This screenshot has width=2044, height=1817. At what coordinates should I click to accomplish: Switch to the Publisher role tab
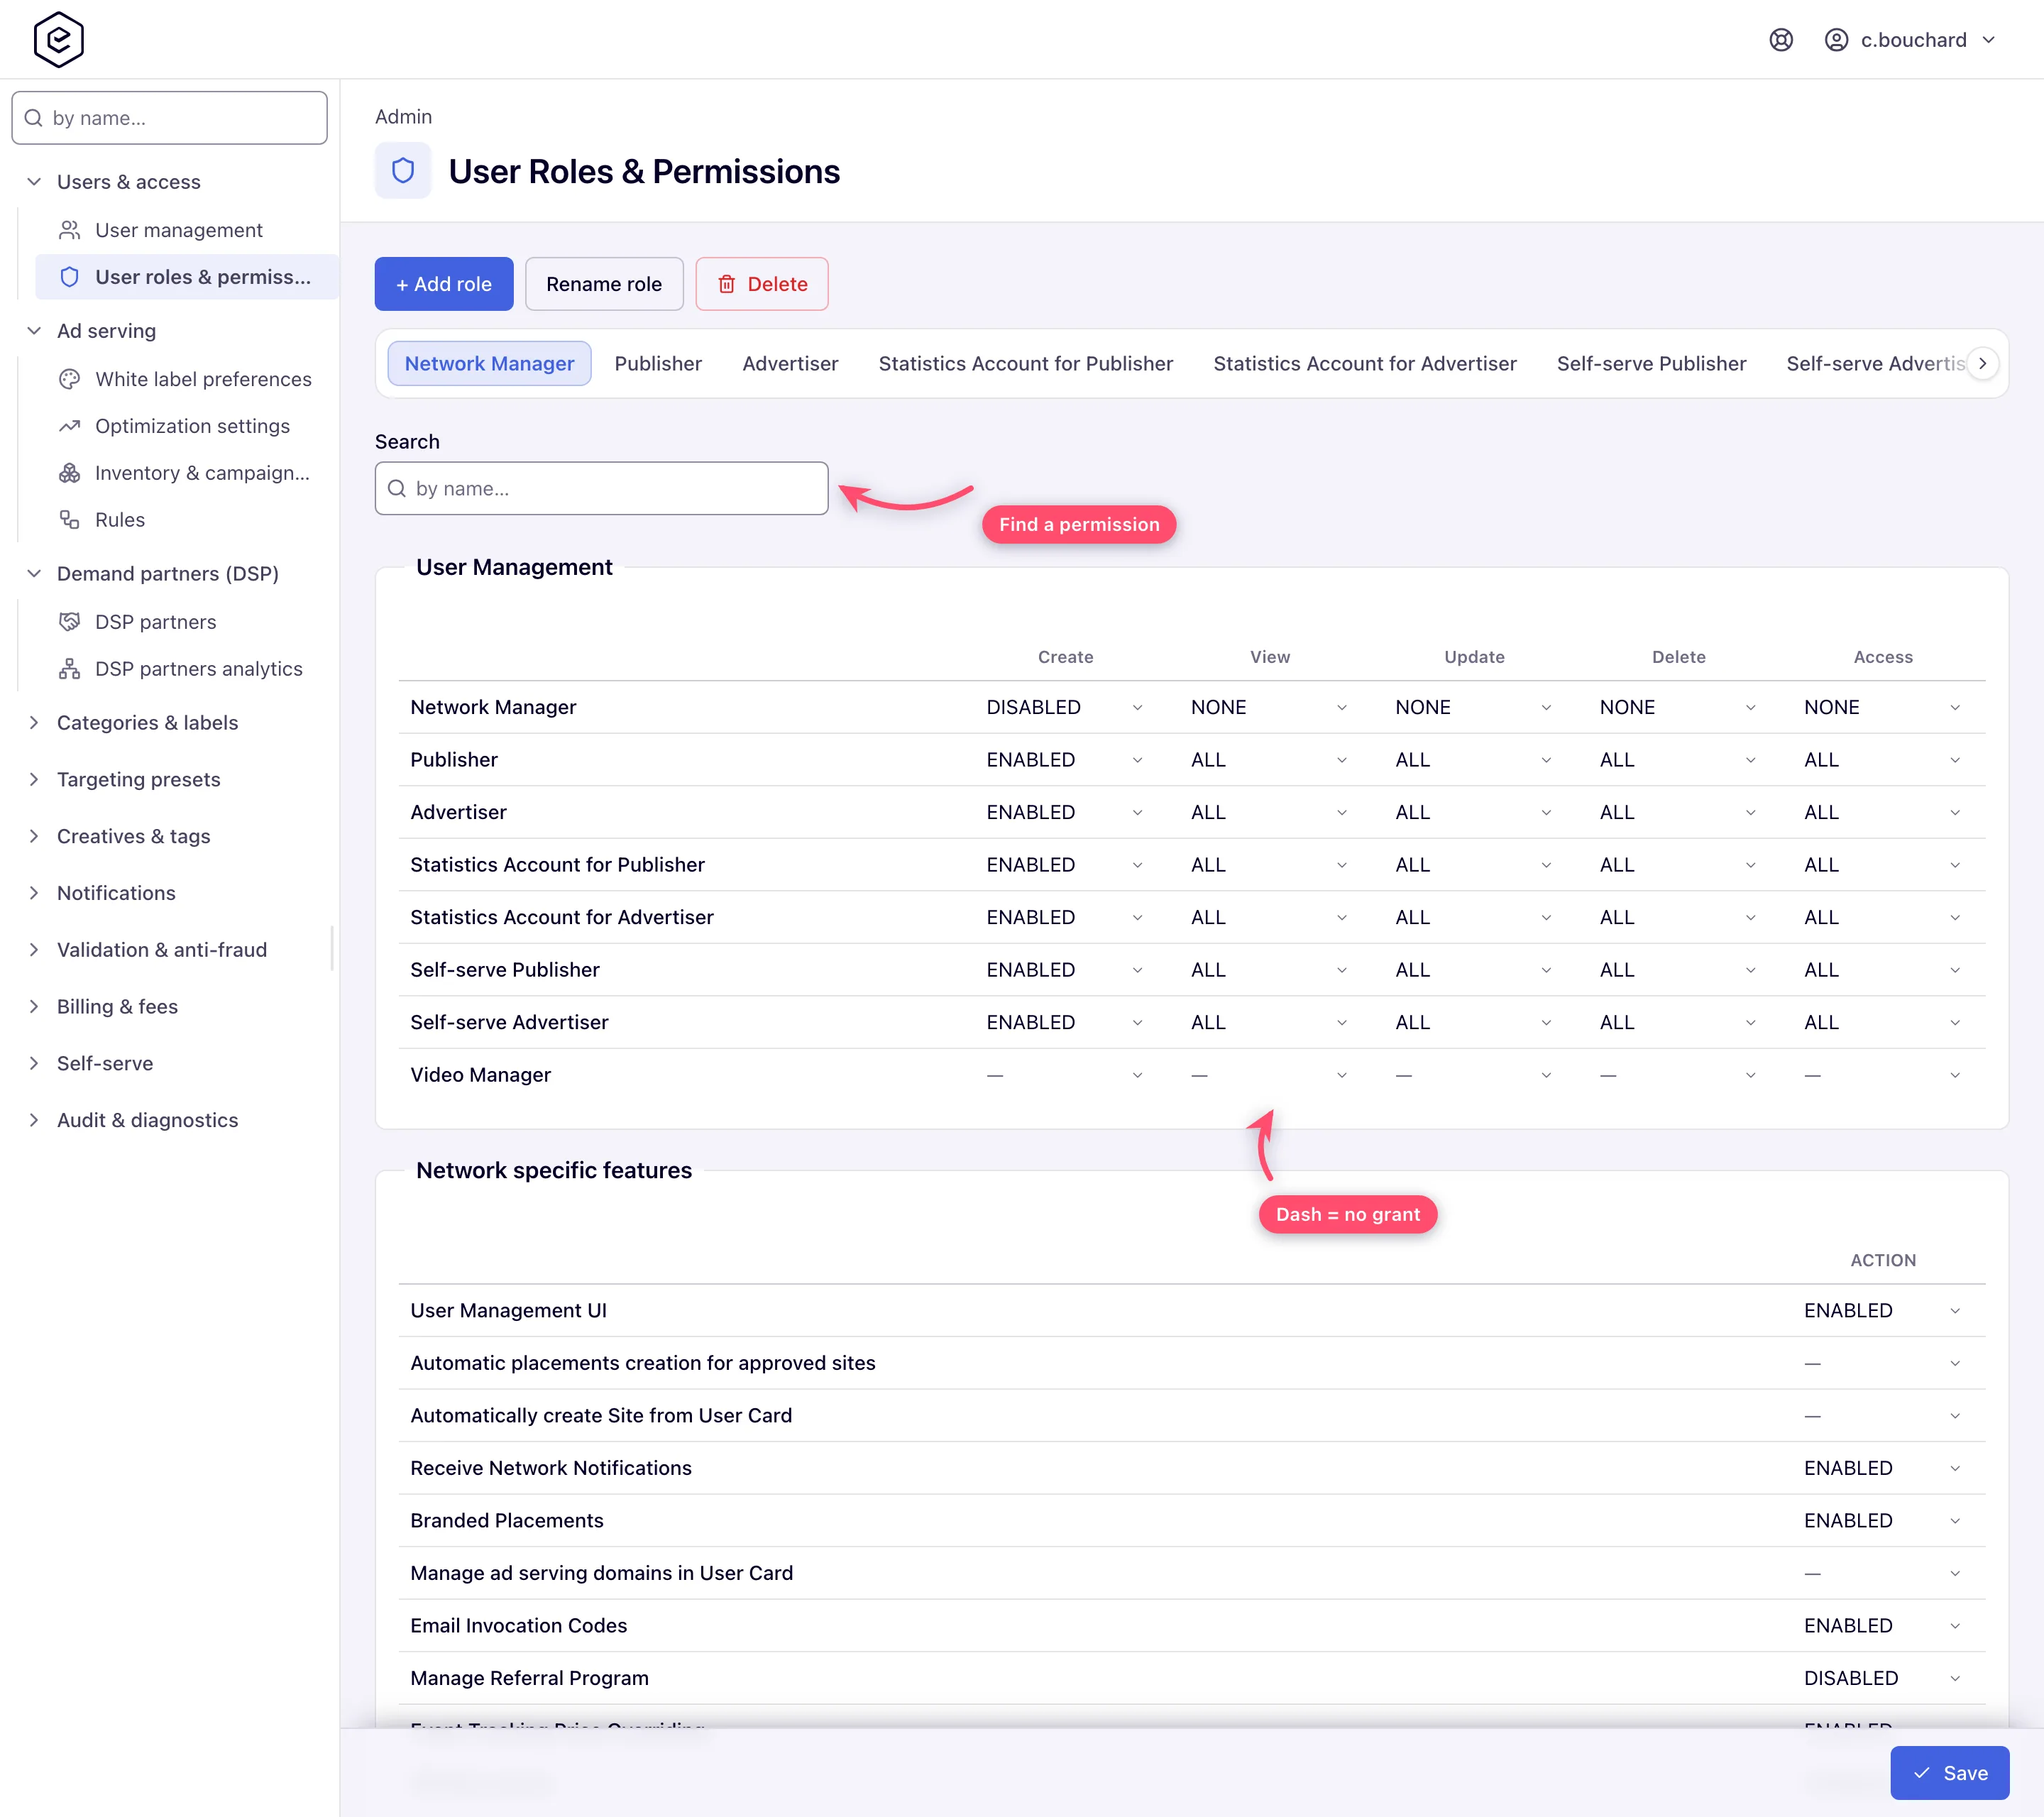pyautogui.click(x=658, y=364)
